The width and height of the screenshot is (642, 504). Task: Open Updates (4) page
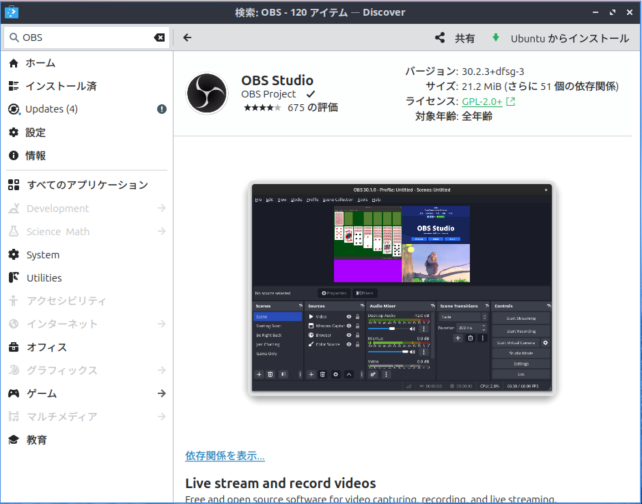(87, 109)
